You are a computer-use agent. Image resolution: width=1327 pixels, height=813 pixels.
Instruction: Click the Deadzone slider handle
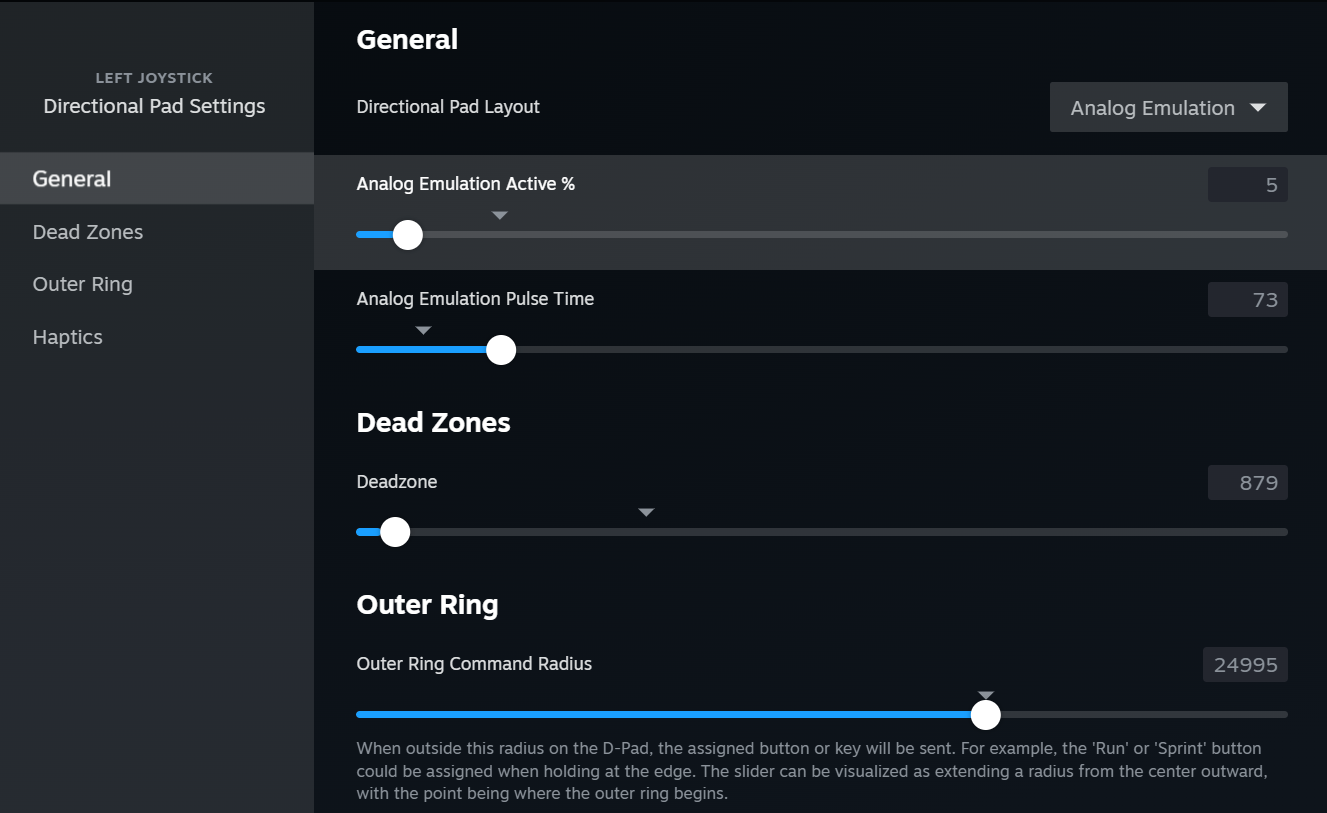pos(395,532)
